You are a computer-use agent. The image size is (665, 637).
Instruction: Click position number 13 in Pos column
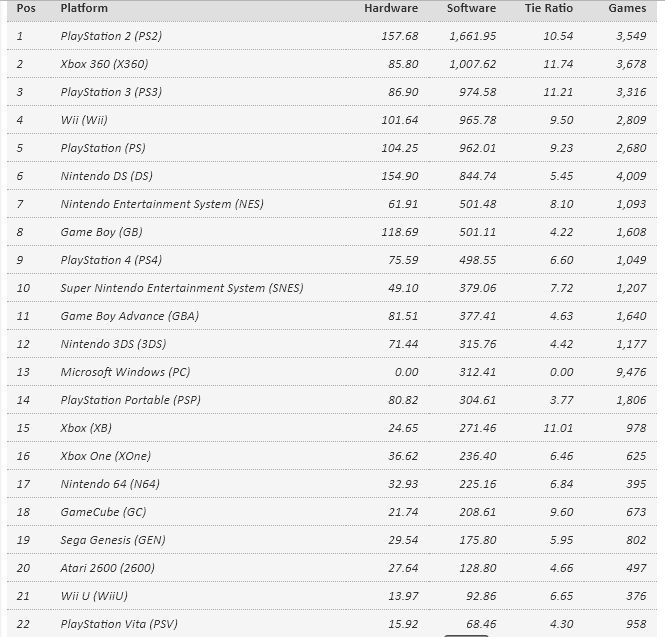tap(23, 372)
